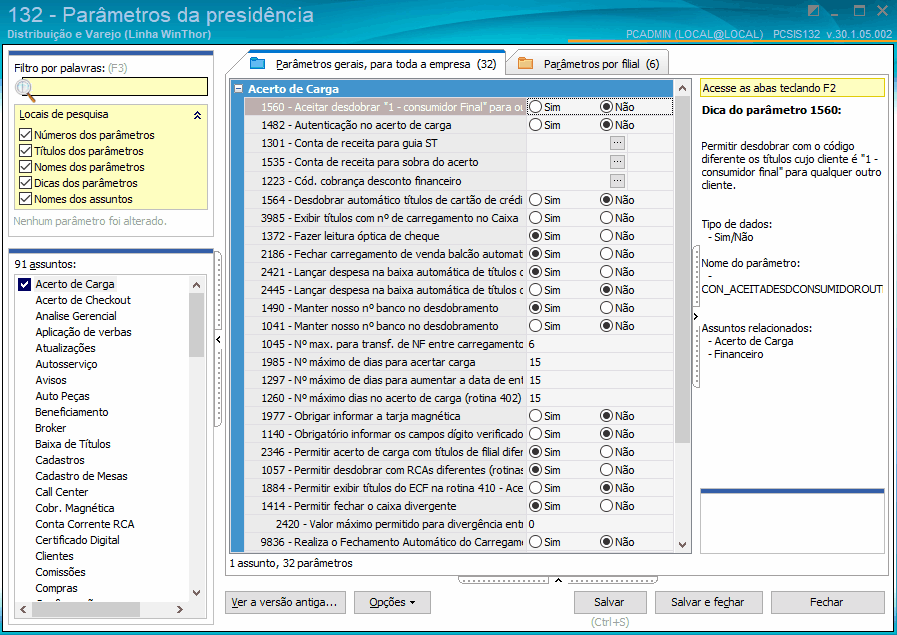Toggle the bottom panel splitter caret
The width and height of the screenshot is (897, 635).
point(558,580)
